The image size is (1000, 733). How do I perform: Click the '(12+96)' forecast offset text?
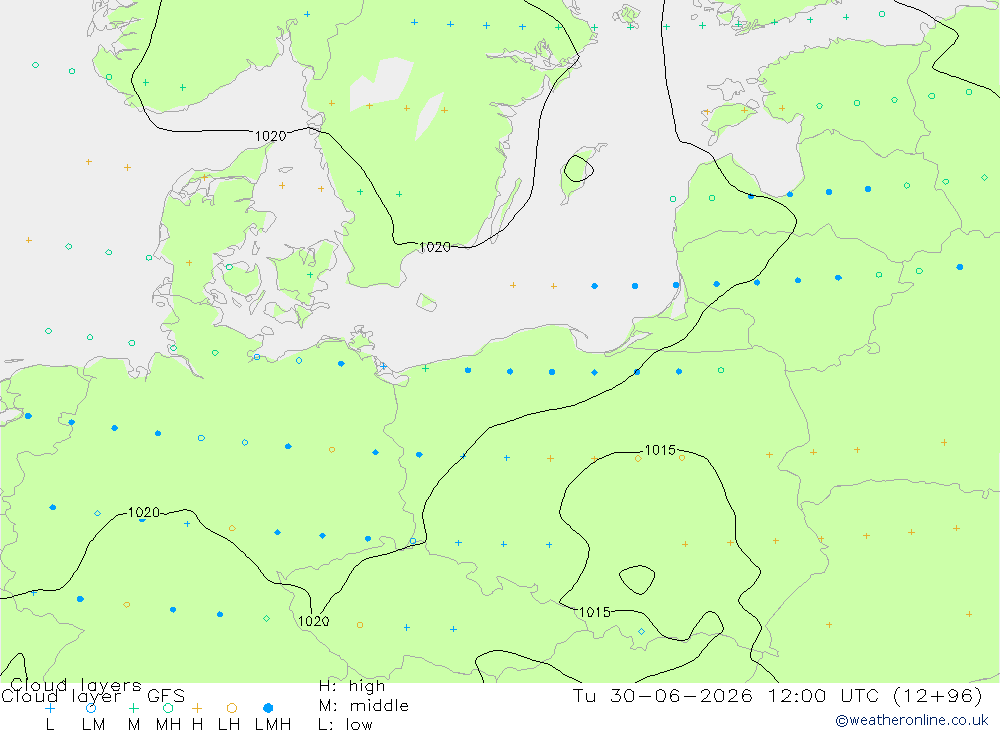tap(938, 695)
